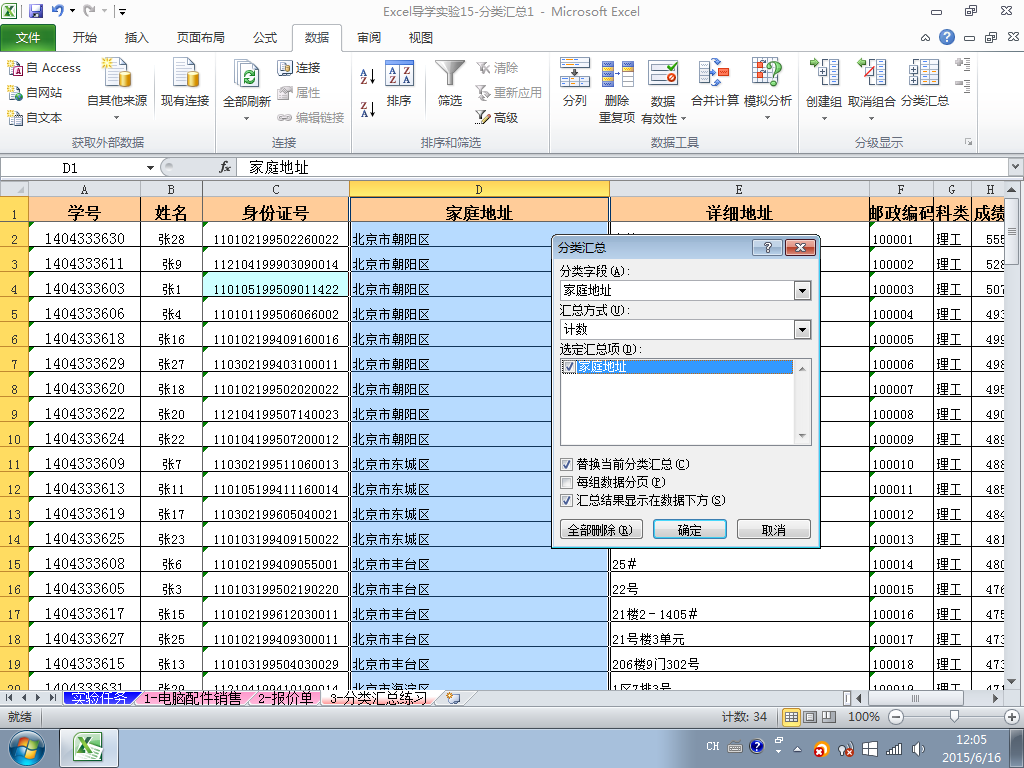1024x768 pixels.
Task: Click zoom out minus button
Action: click(896, 717)
